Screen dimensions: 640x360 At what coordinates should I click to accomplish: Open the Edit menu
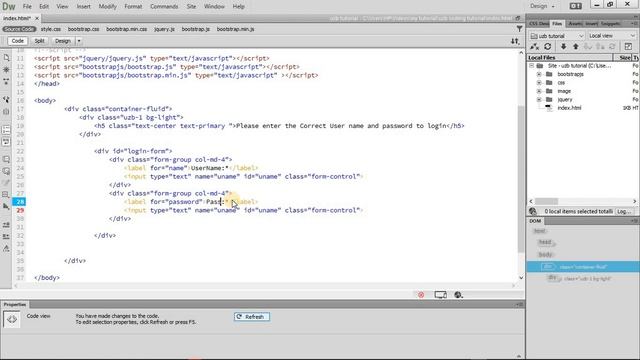(x=44, y=7)
